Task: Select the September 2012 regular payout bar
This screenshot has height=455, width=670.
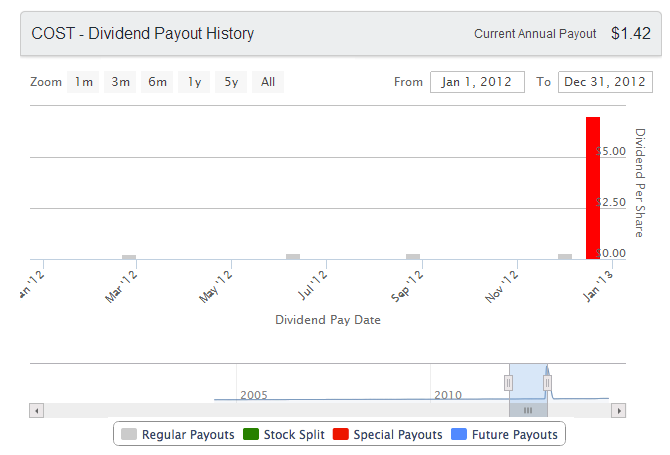Action: [413, 257]
